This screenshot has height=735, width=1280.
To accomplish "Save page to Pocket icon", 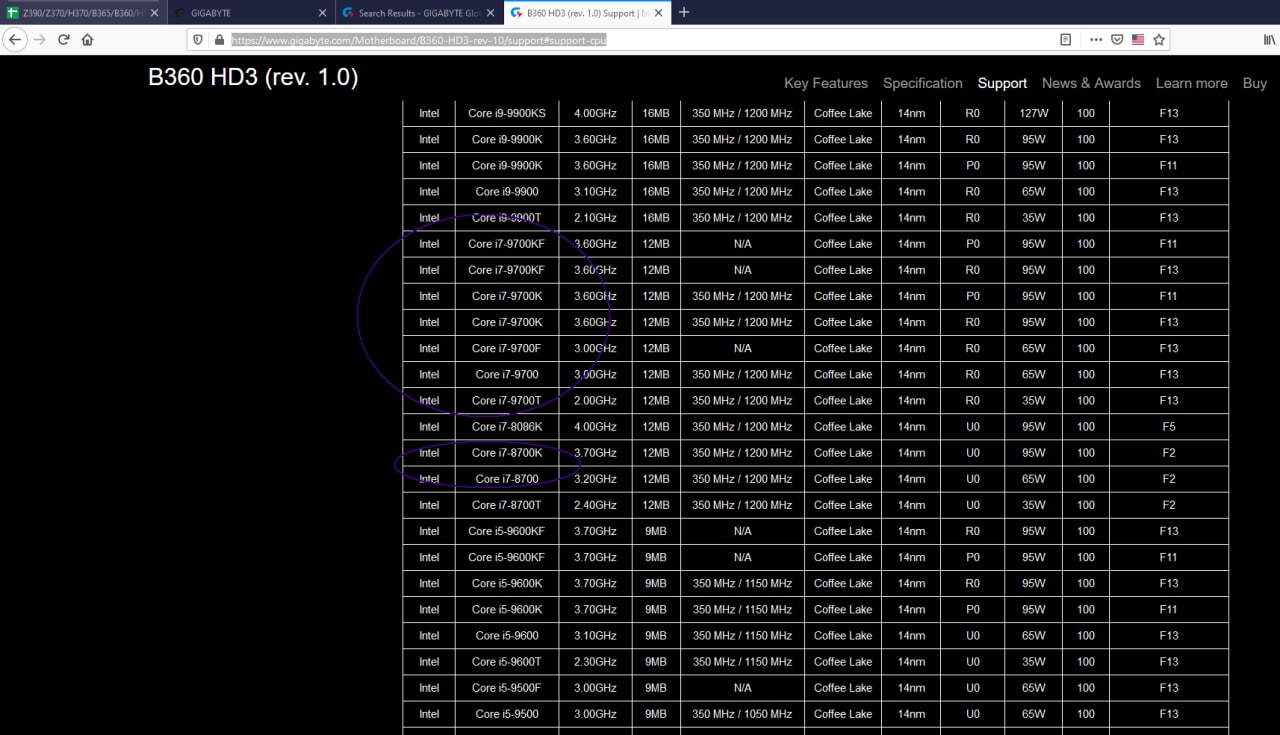I will (x=1117, y=40).
